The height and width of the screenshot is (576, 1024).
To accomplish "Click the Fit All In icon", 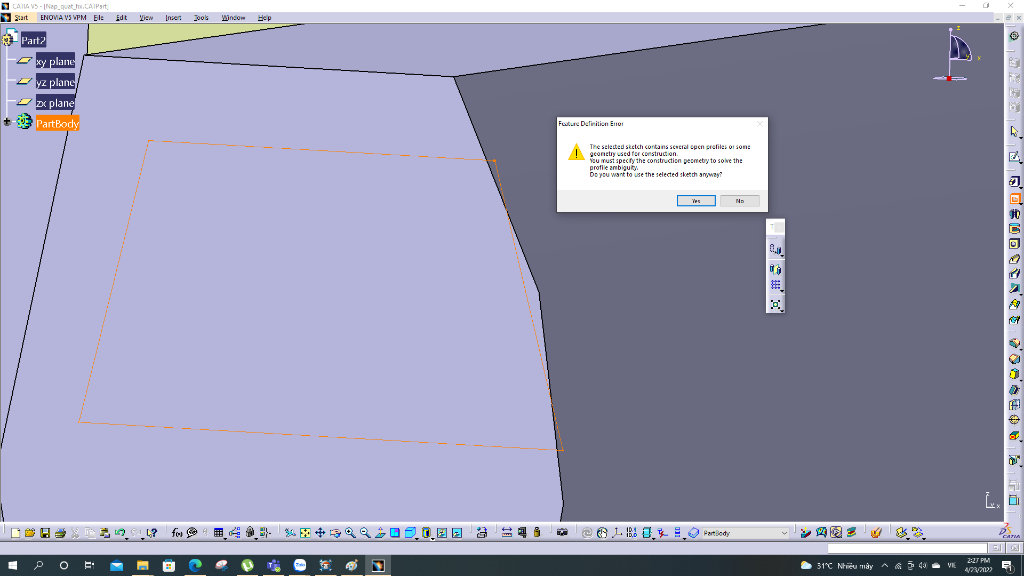I will [x=305, y=533].
